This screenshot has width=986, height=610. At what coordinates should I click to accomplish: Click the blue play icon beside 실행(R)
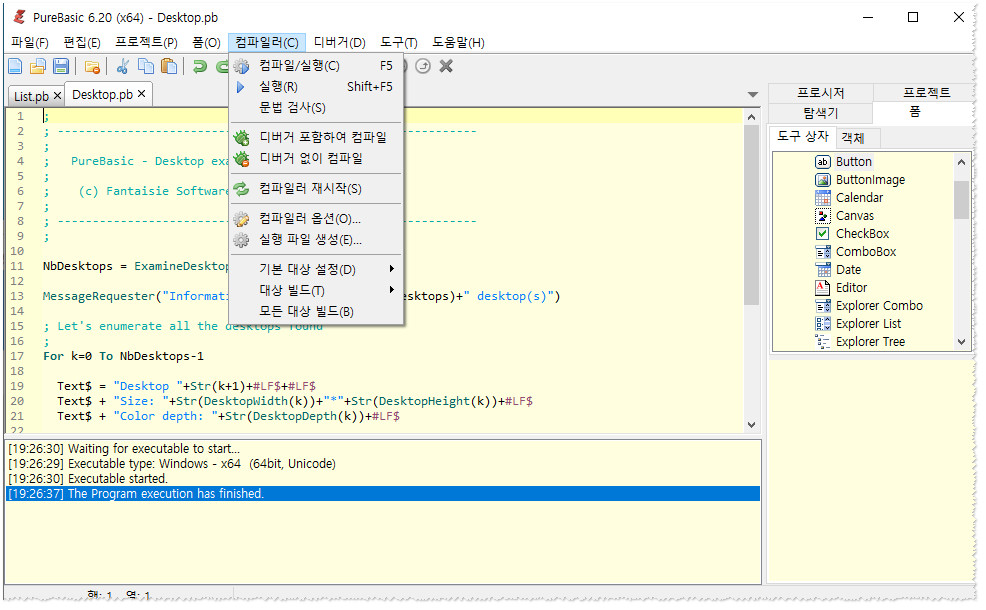point(240,87)
